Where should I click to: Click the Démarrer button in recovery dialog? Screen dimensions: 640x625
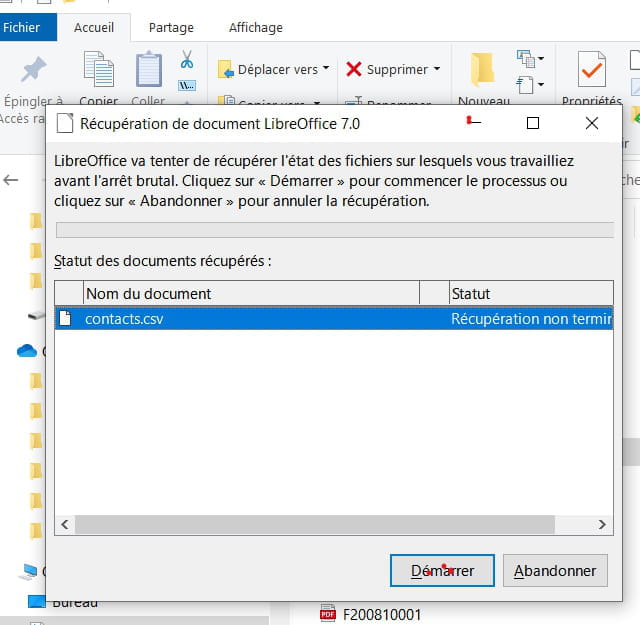442,570
